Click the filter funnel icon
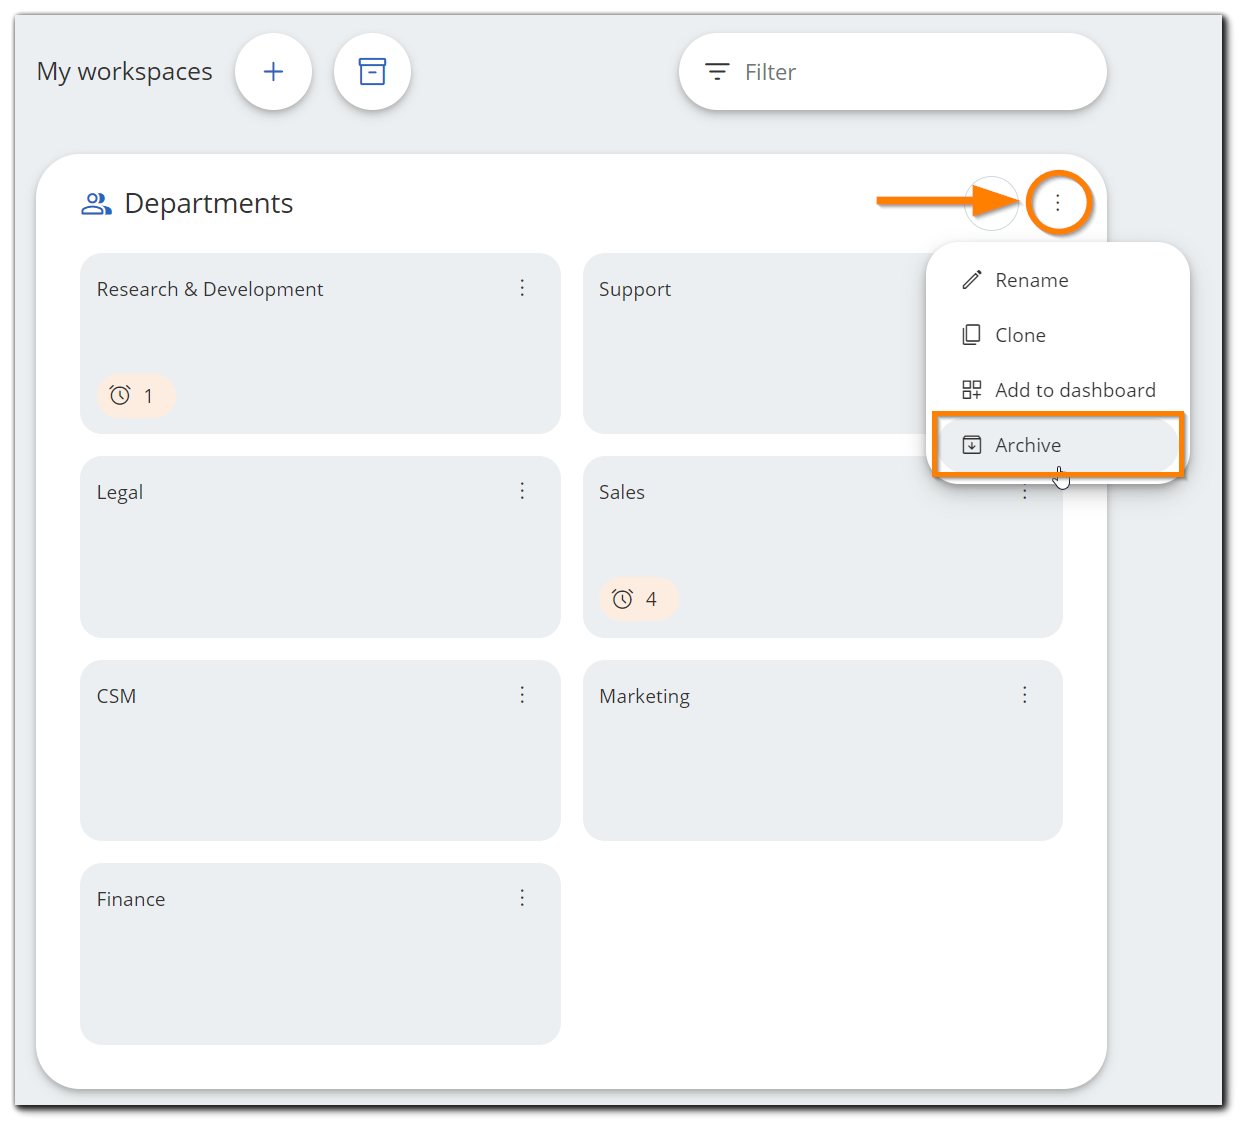 coord(717,71)
